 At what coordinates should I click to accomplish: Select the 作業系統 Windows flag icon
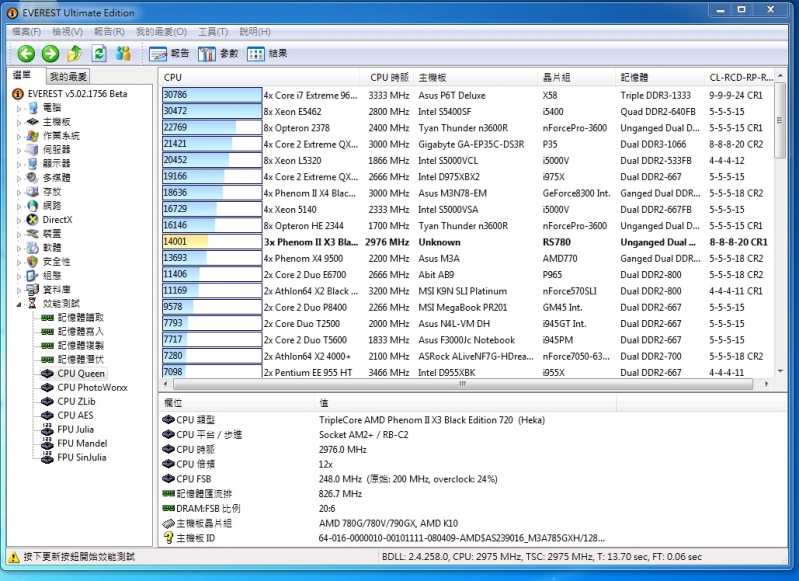(x=33, y=136)
